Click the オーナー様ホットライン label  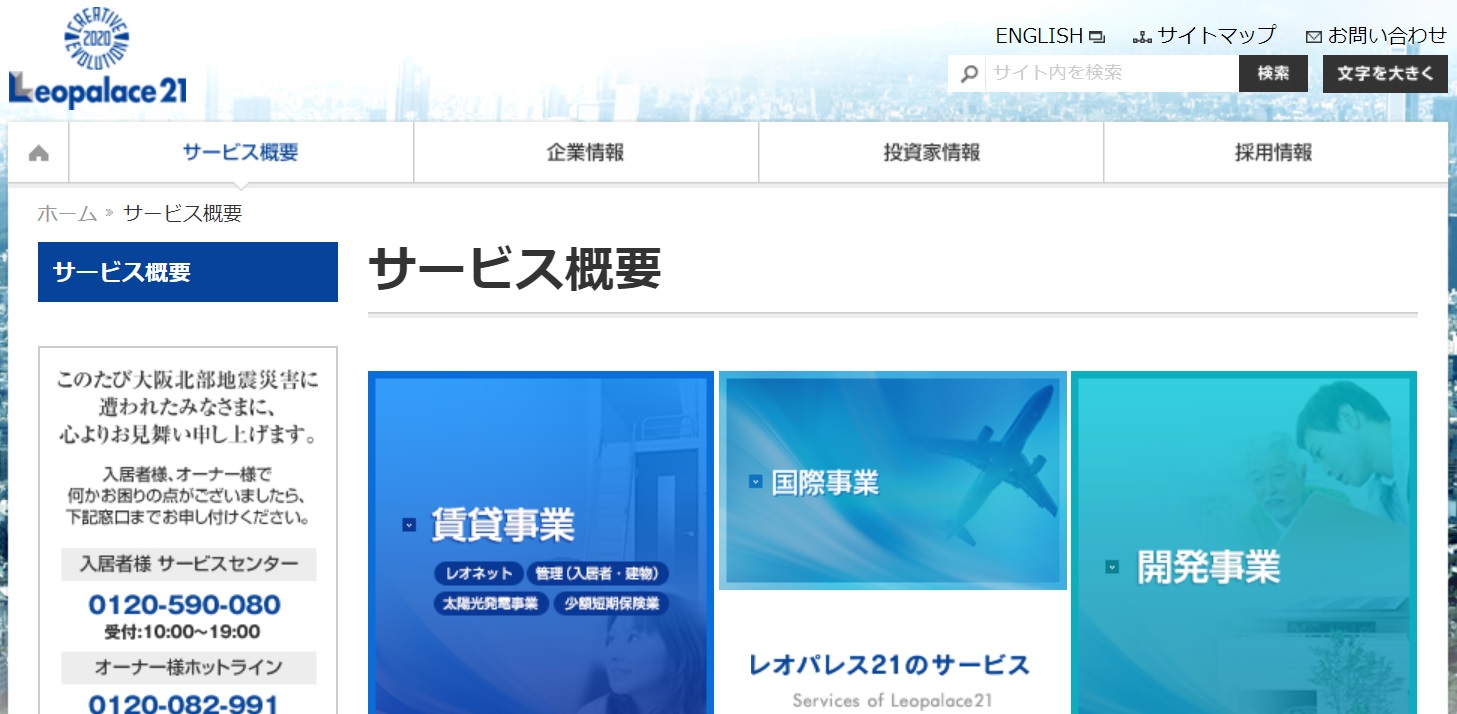click(189, 667)
